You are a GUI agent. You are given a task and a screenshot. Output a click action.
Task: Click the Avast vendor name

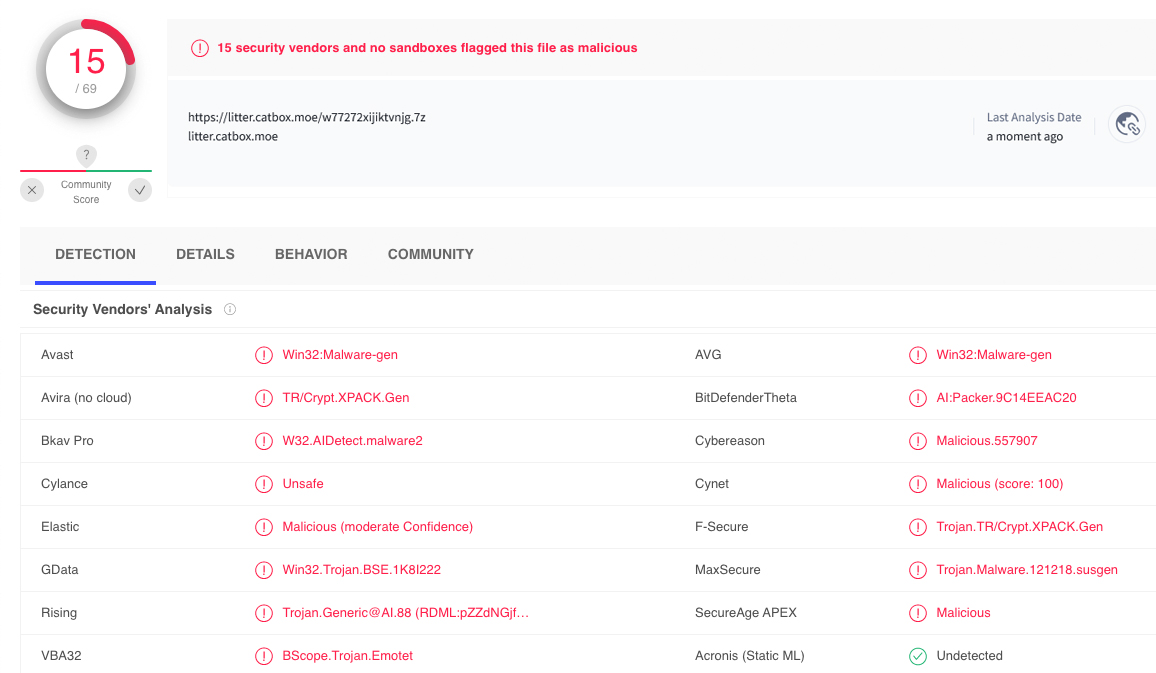point(57,355)
